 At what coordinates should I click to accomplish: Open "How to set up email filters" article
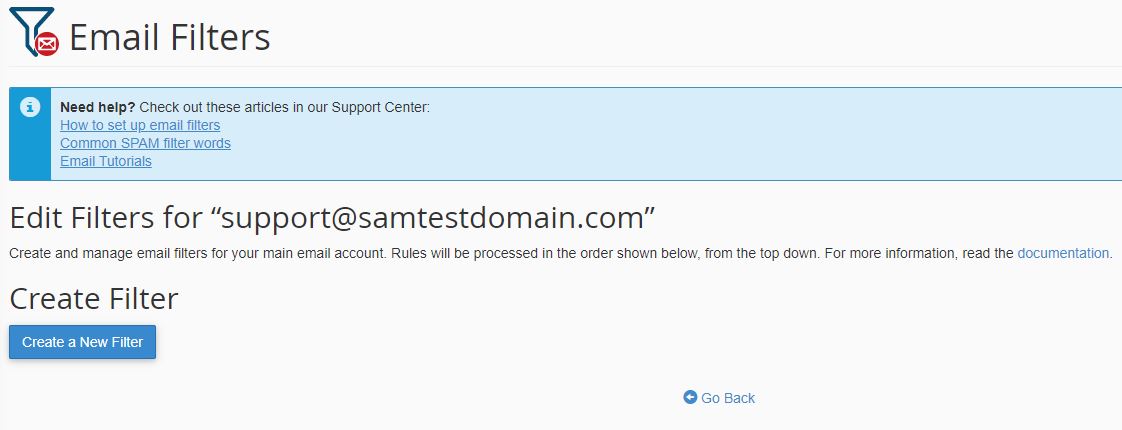coord(140,125)
